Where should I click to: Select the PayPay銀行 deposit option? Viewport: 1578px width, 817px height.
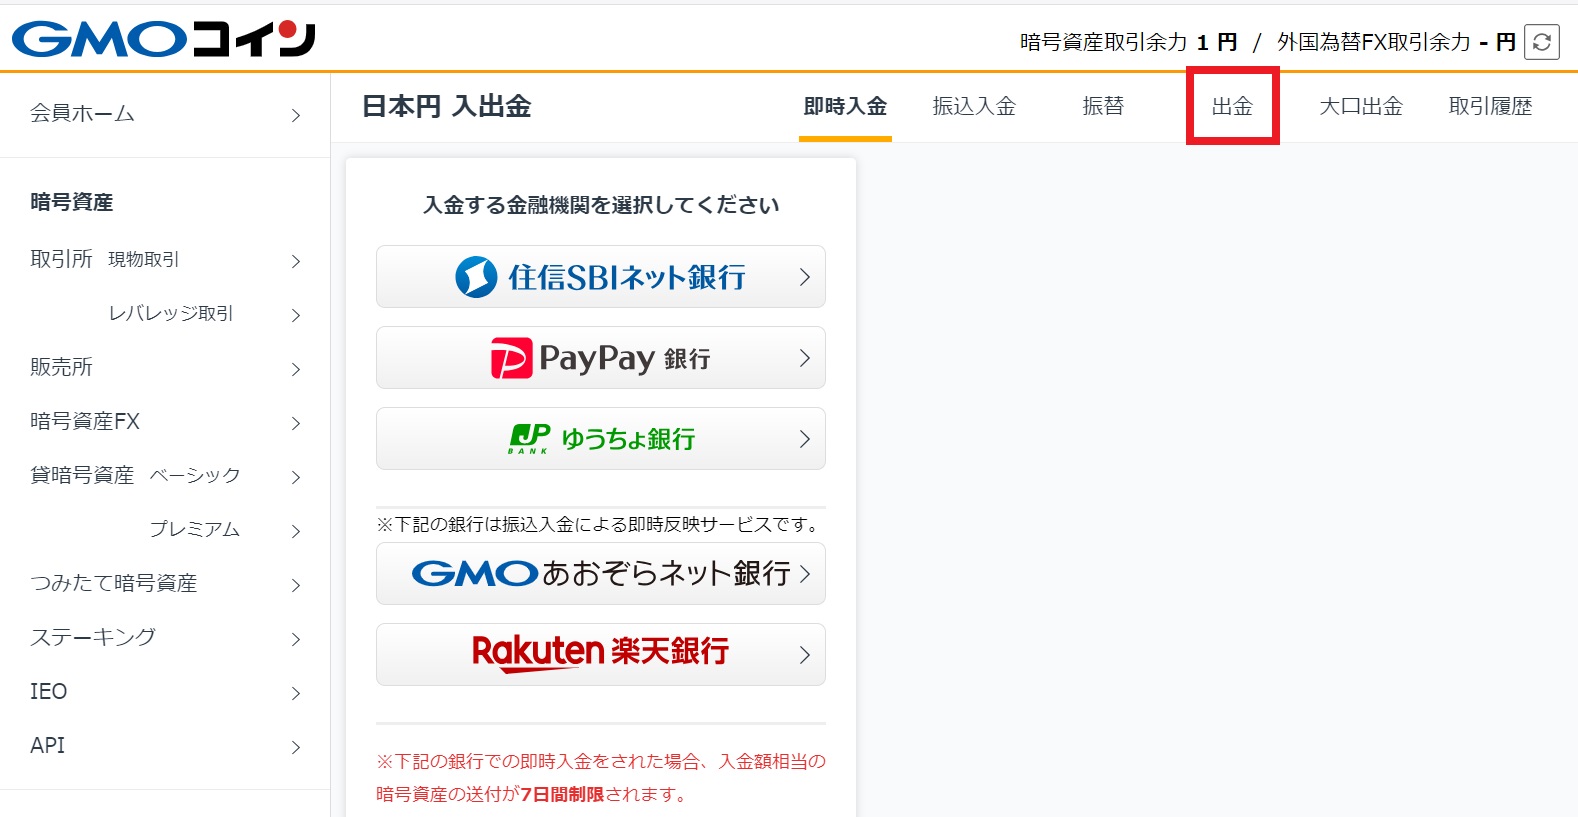click(601, 357)
